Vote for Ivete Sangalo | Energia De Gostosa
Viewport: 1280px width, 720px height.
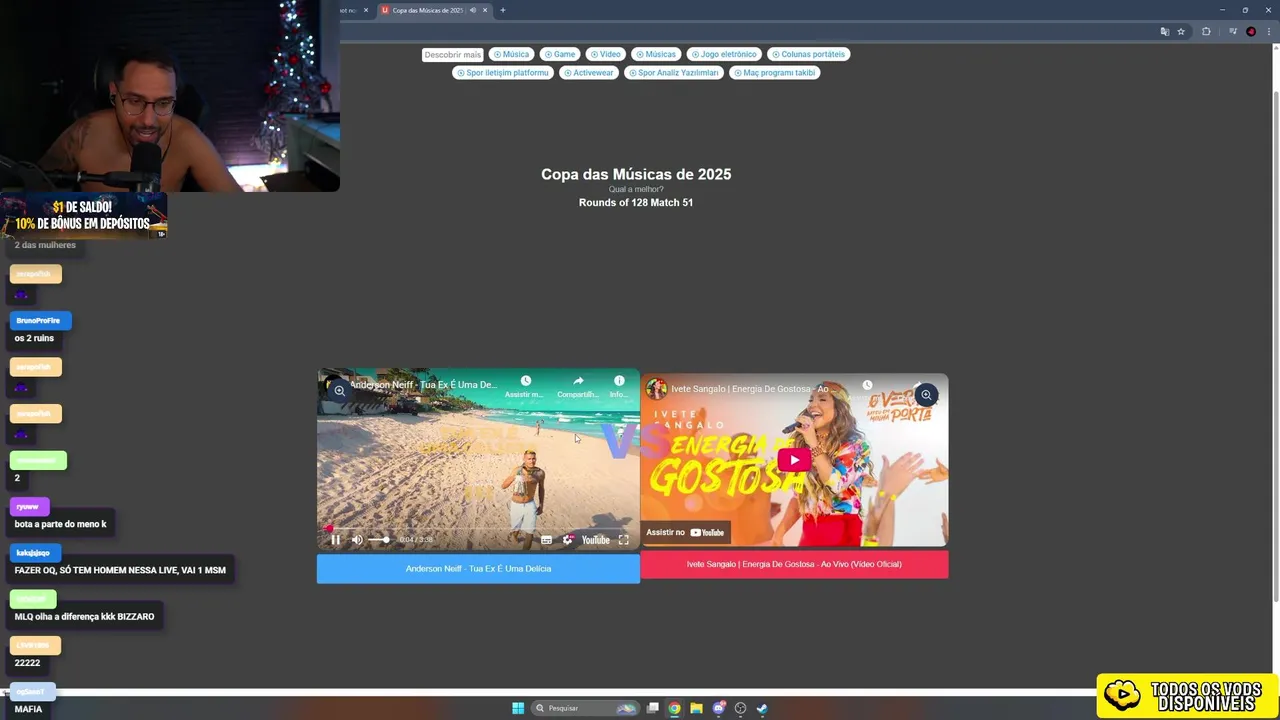pos(794,564)
